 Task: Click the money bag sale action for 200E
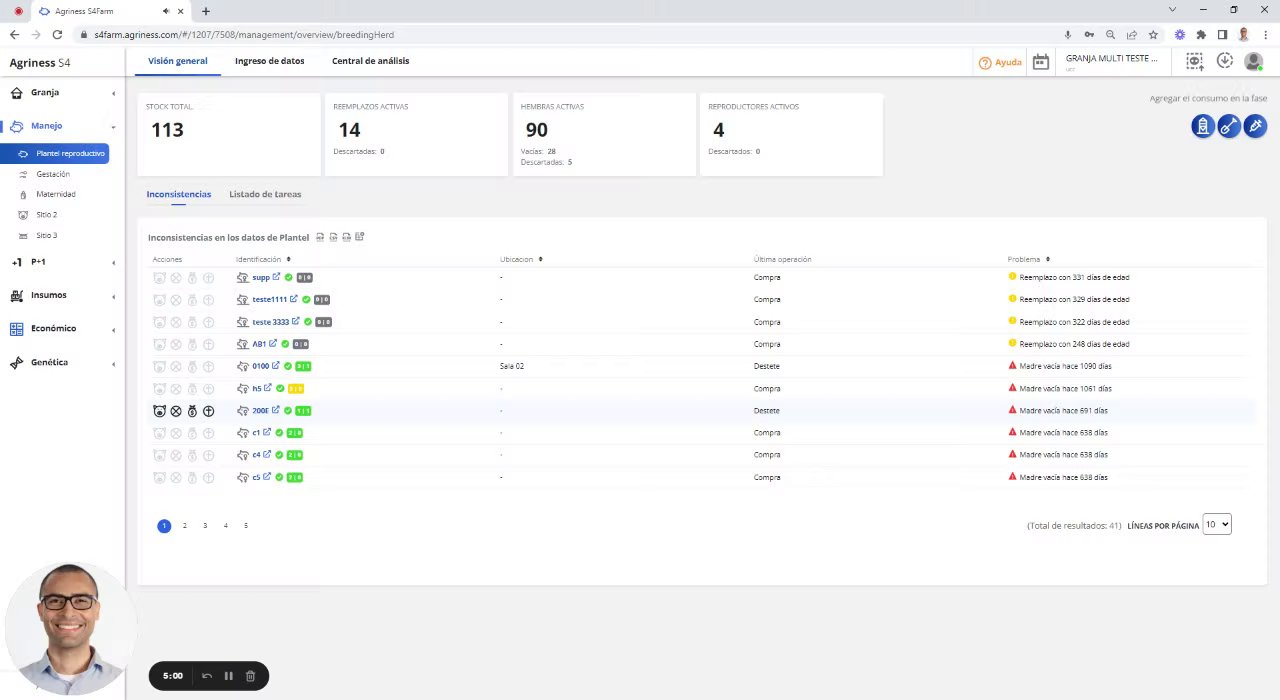tap(192, 411)
